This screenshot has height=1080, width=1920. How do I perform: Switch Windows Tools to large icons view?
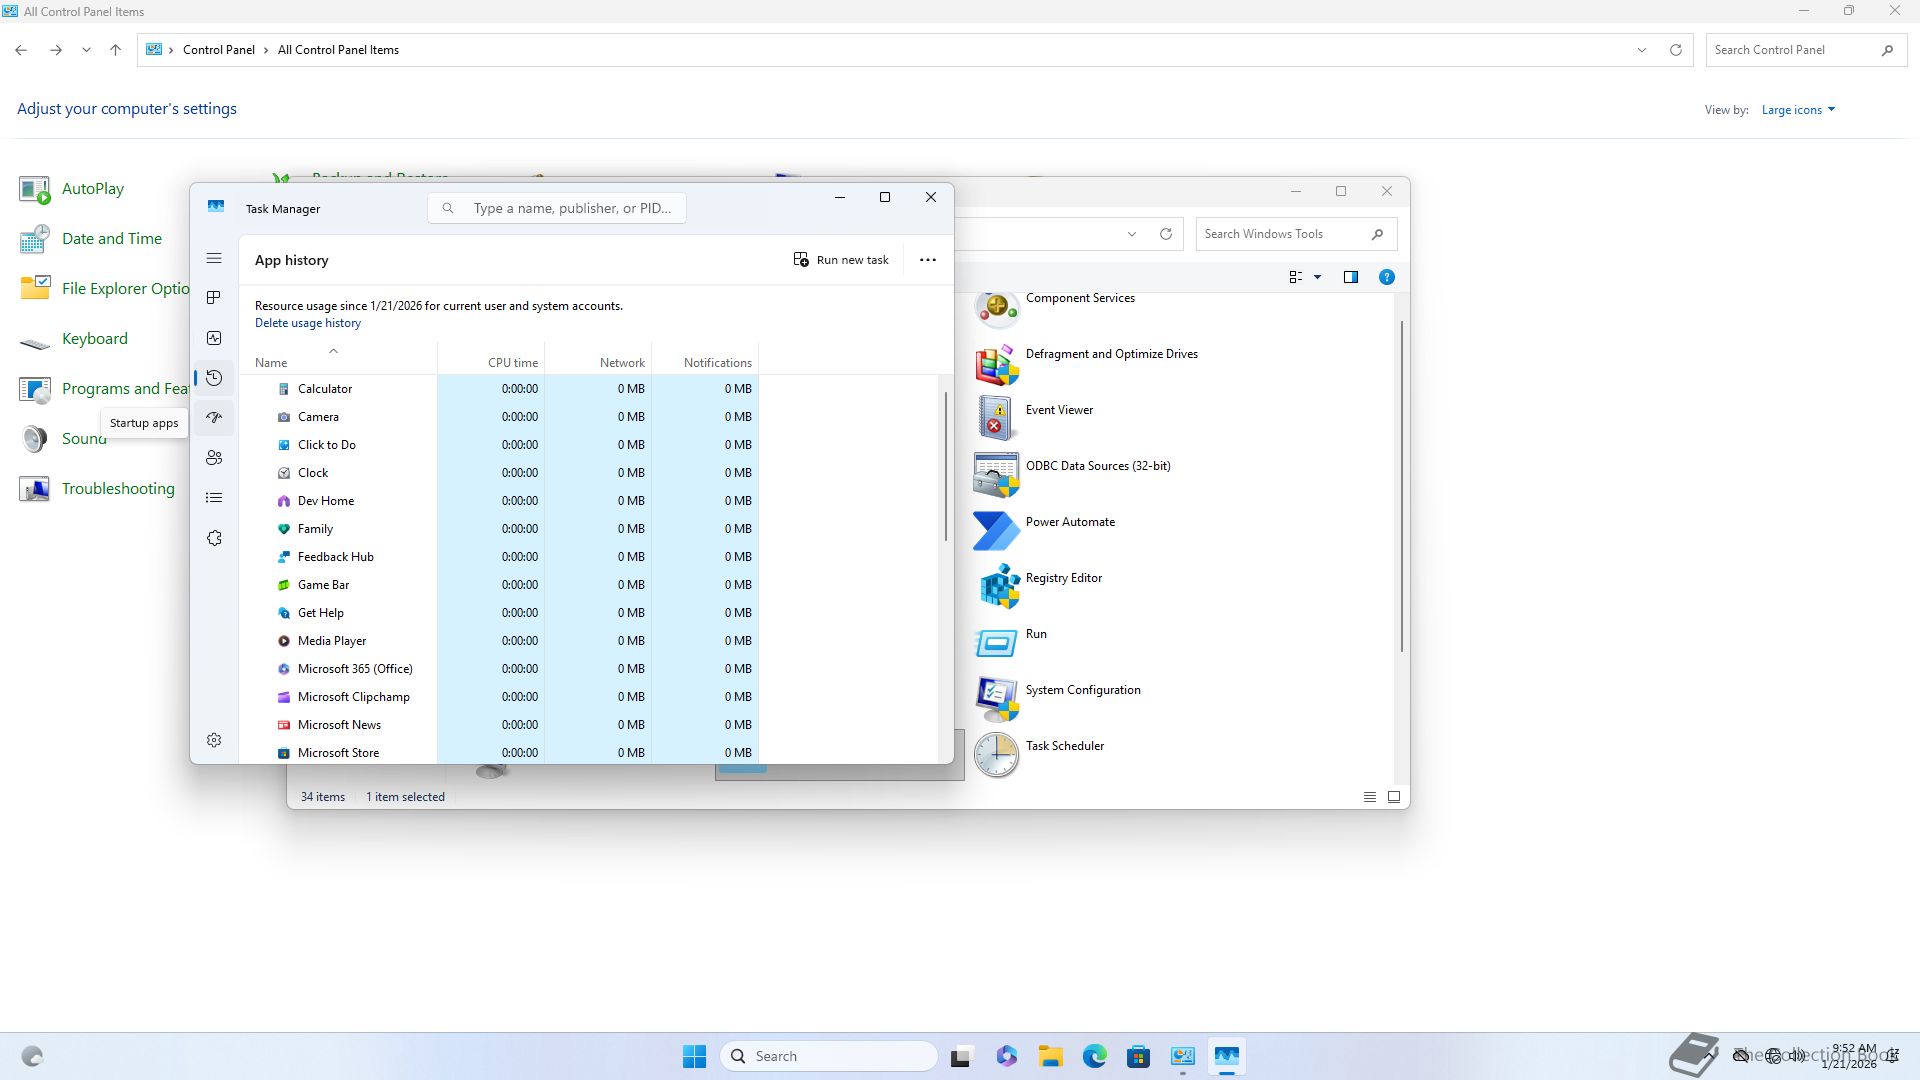(x=1394, y=797)
